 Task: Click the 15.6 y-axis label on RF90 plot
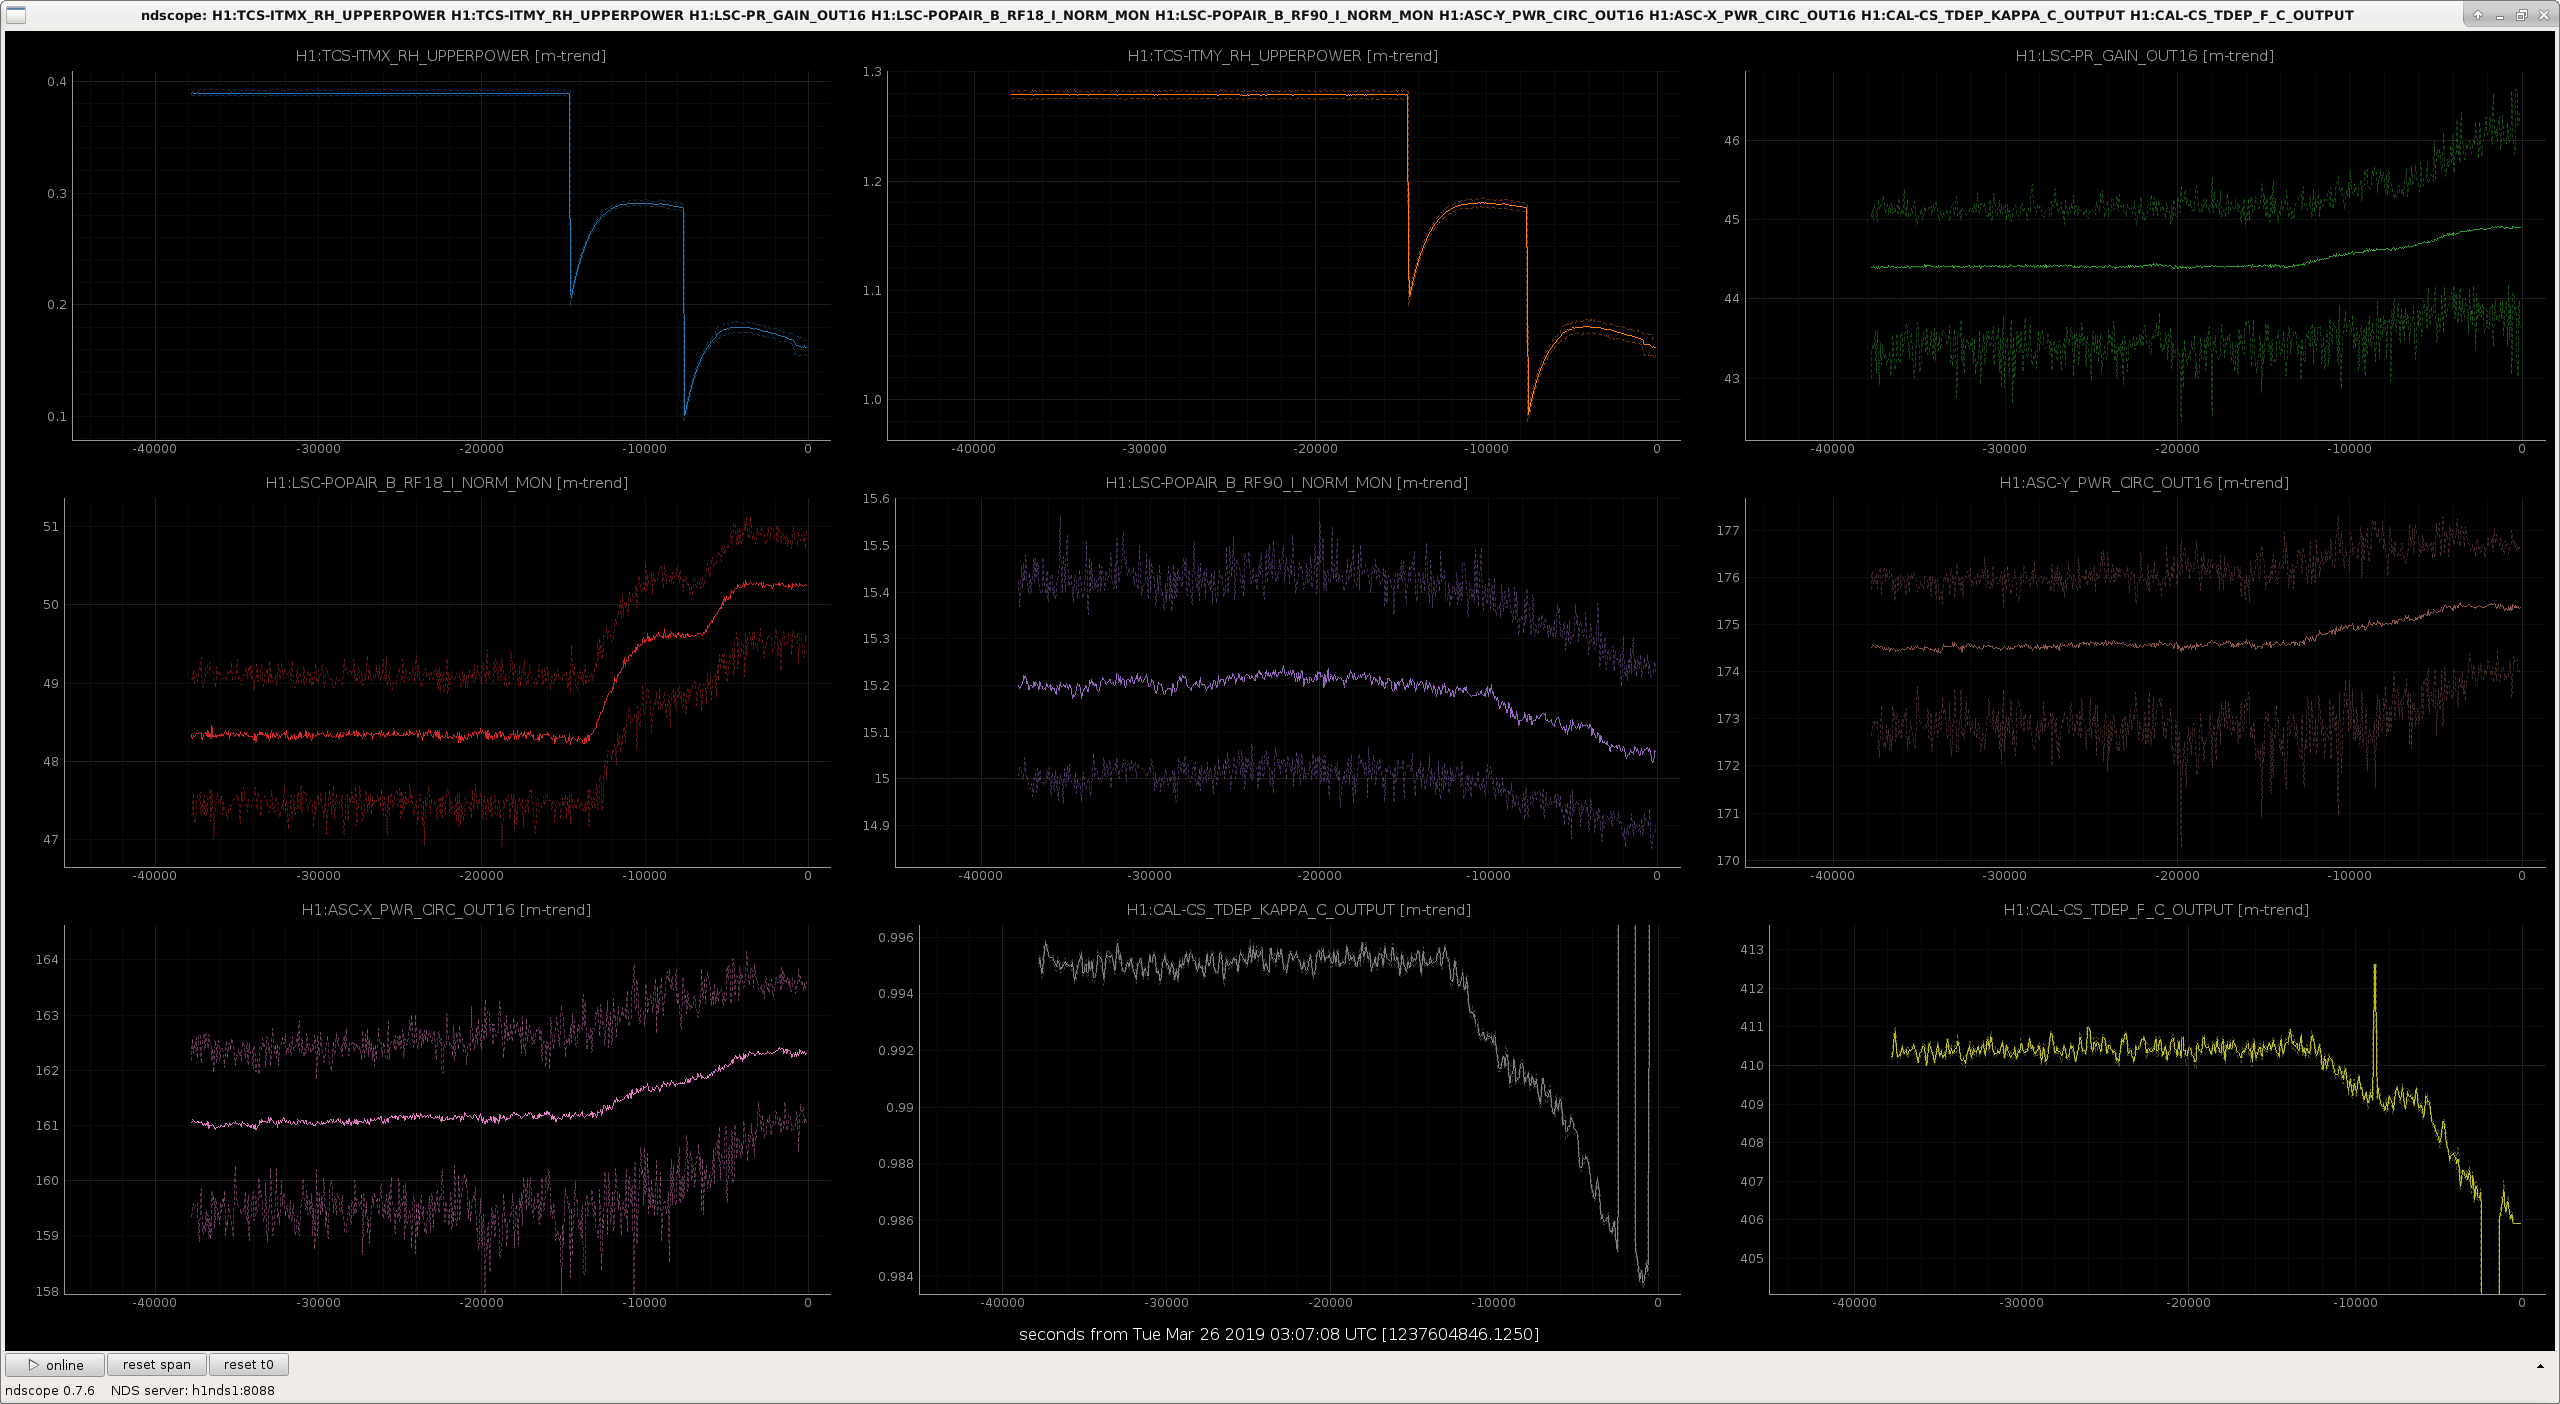point(876,499)
